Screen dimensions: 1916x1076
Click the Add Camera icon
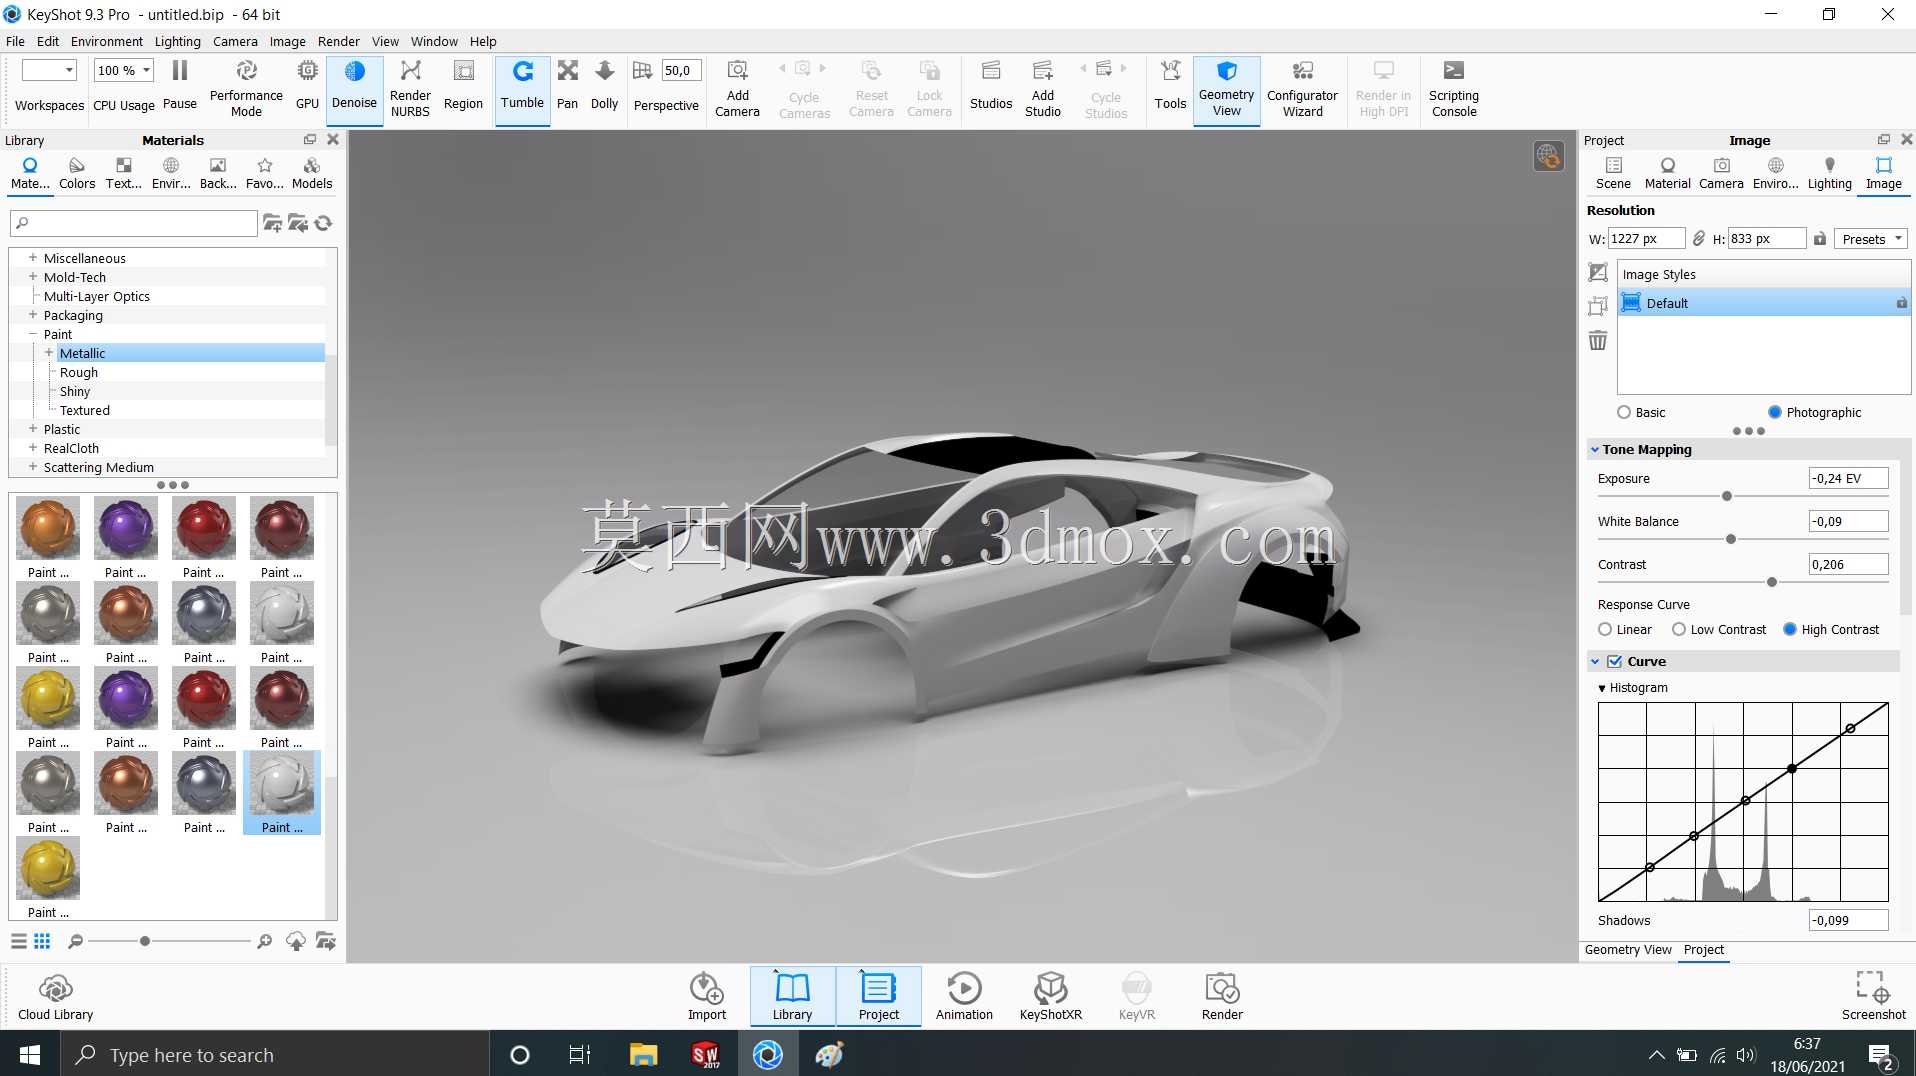tap(737, 88)
